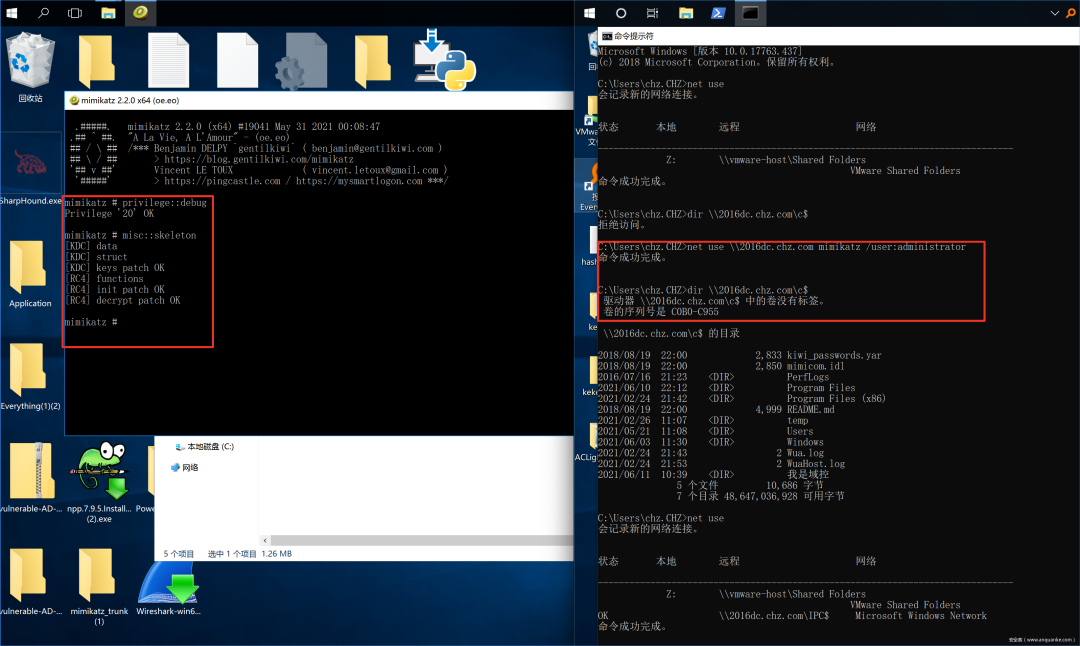Click the 'PerfLogs' directory entry
Screen dimensions: 1080x646
point(808,377)
